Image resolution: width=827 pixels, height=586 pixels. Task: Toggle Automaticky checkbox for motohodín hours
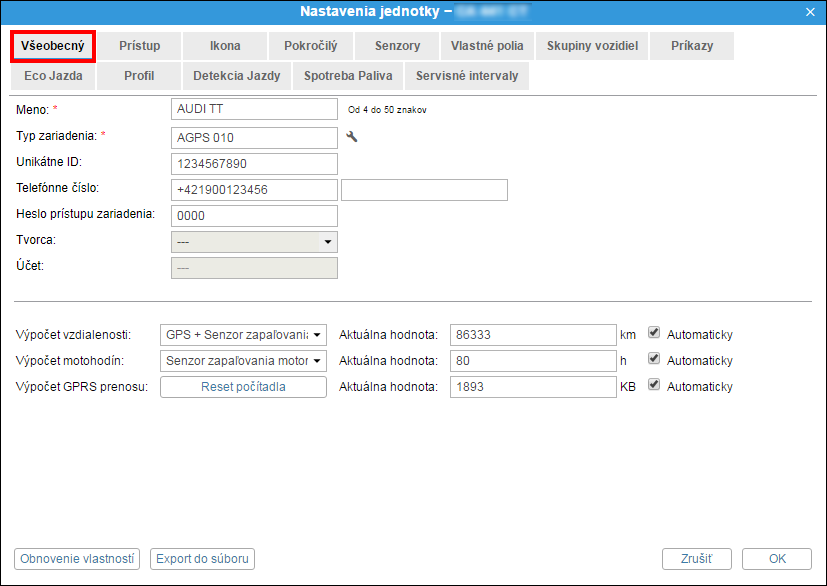[654, 359]
